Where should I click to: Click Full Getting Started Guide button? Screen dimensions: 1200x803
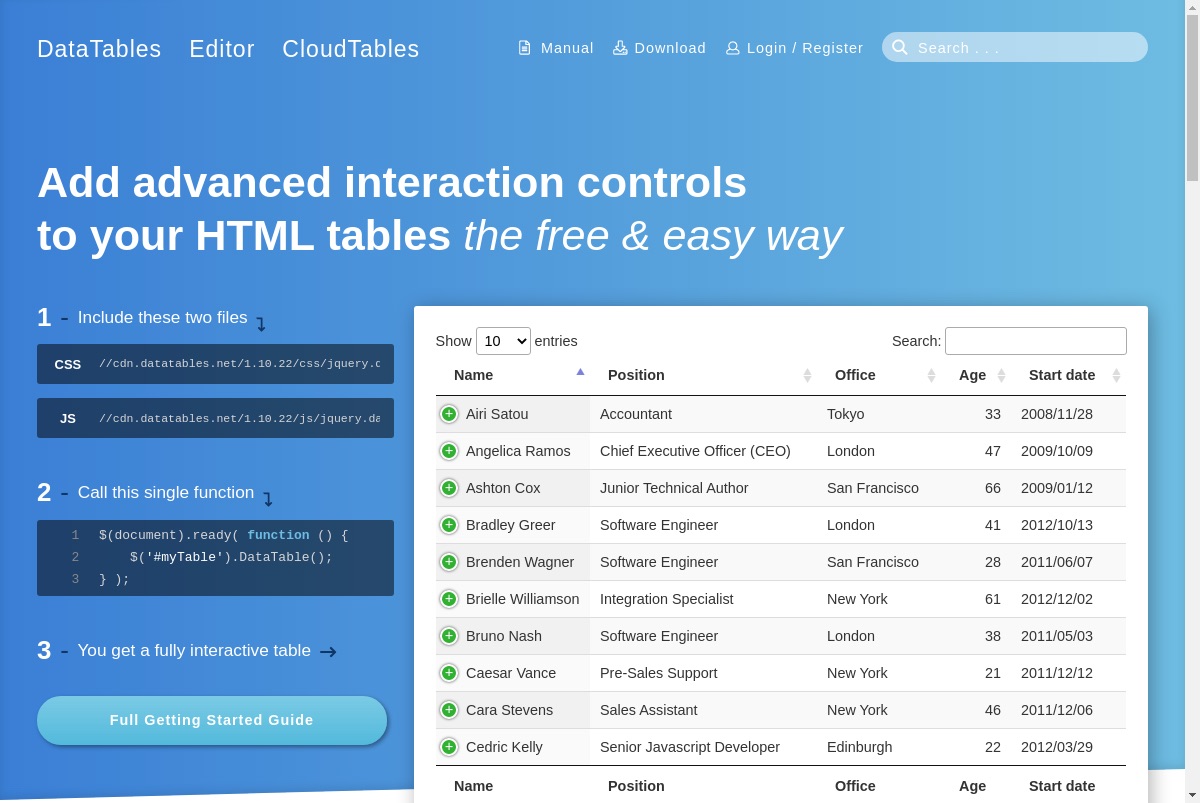coord(212,720)
